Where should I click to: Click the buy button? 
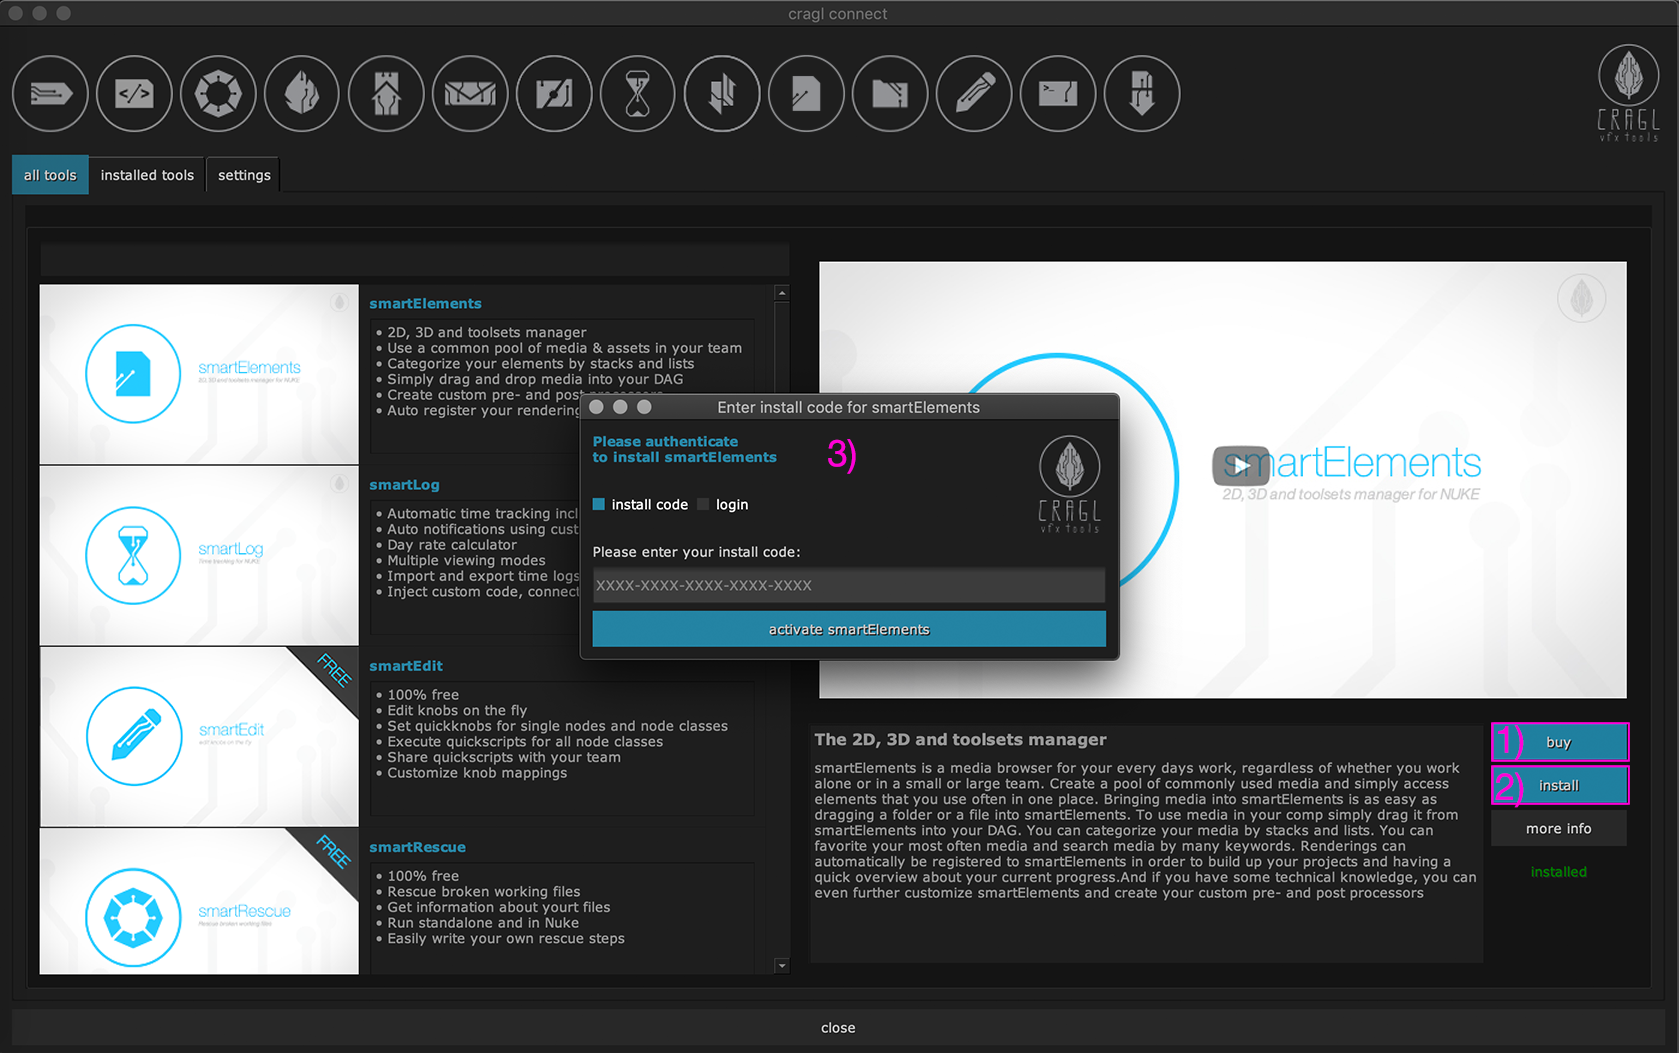[x=1558, y=742]
